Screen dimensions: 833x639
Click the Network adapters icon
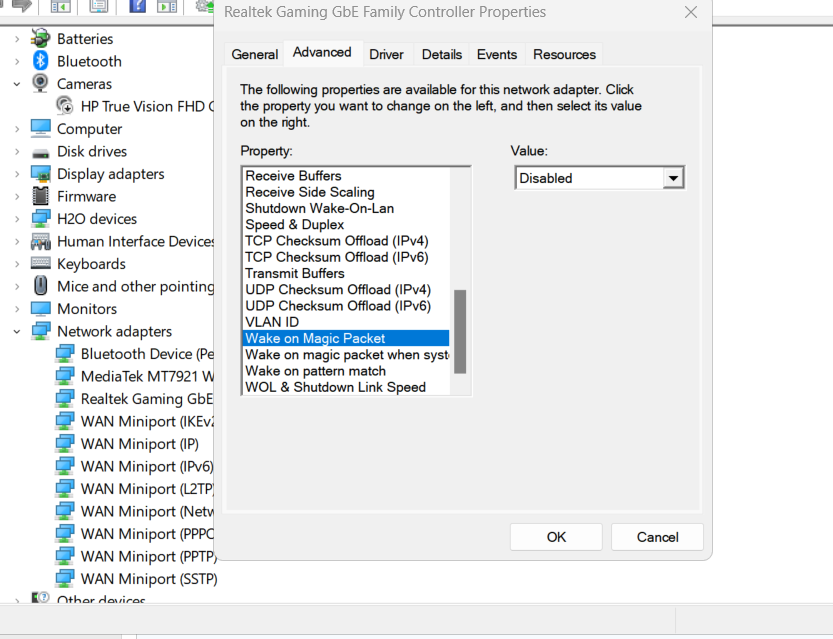[x=40, y=331]
